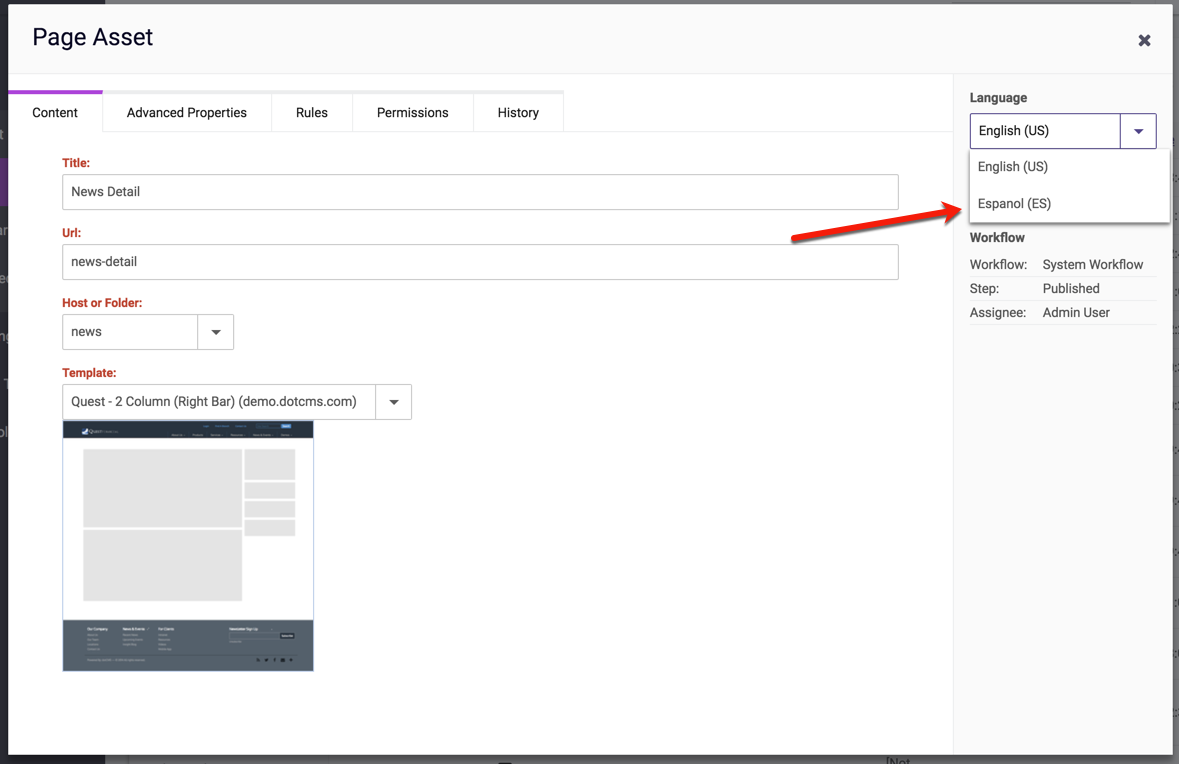The image size is (1179, 764).
Task: View the History tab
Action: pos(518,113)
